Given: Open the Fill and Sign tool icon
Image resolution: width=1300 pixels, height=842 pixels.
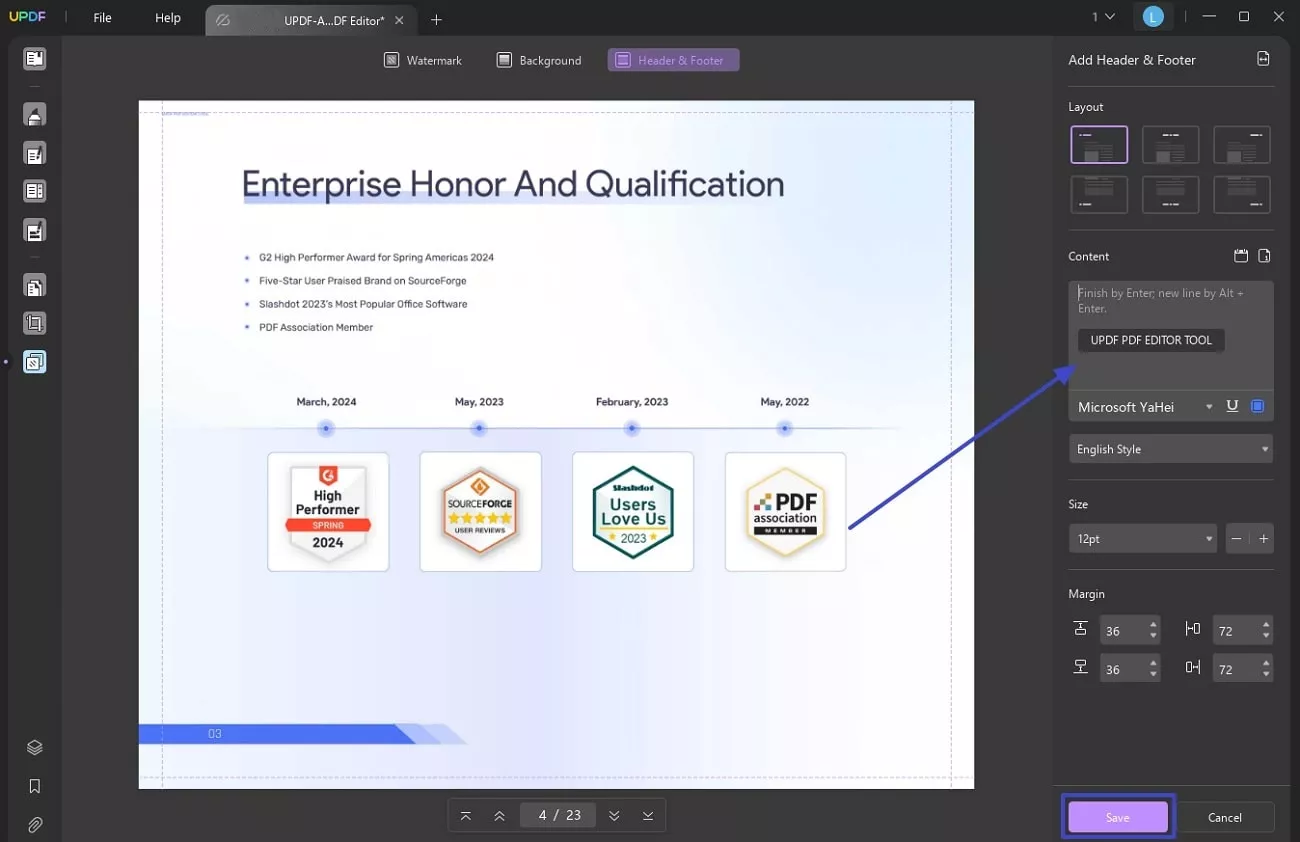Looking at the screenshot, I should [x=35, y=230].
